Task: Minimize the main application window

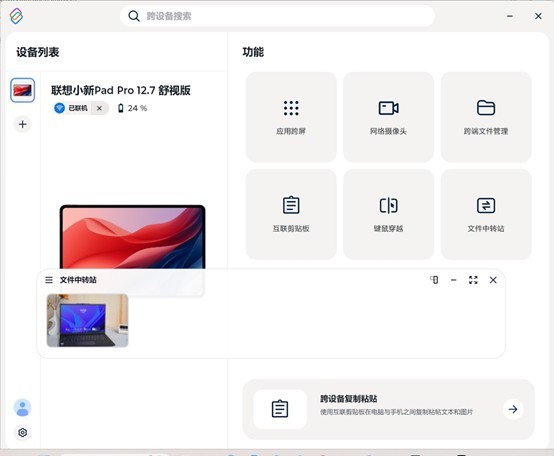Action: (510, 16)
